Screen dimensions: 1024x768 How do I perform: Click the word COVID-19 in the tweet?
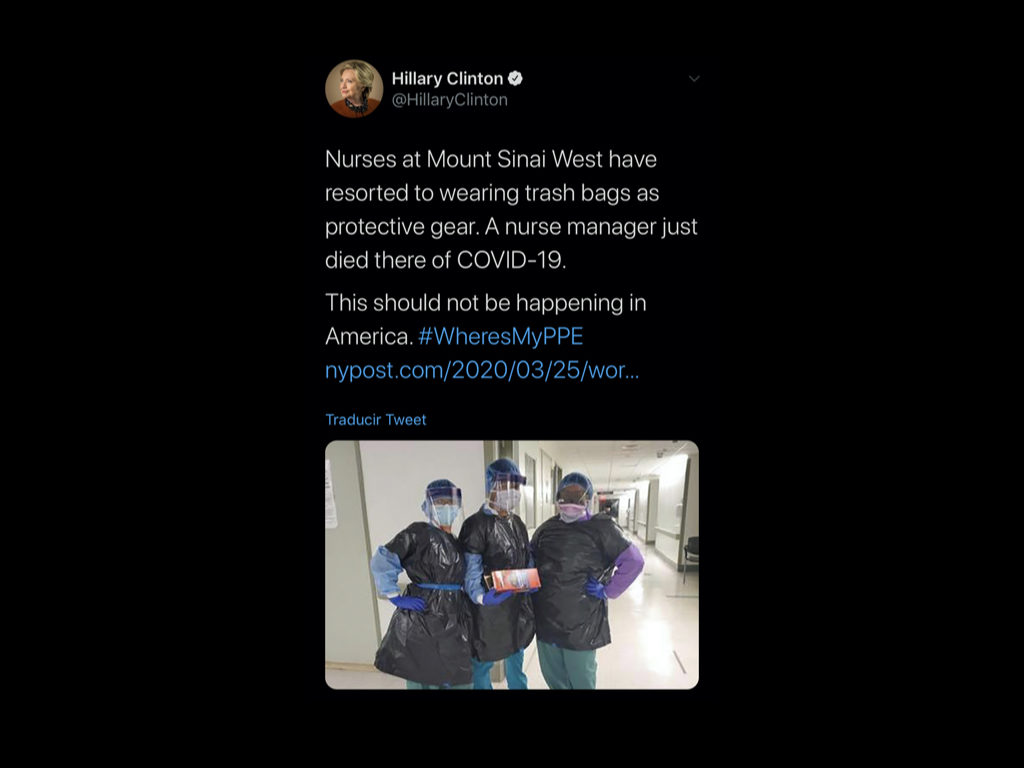509,260
